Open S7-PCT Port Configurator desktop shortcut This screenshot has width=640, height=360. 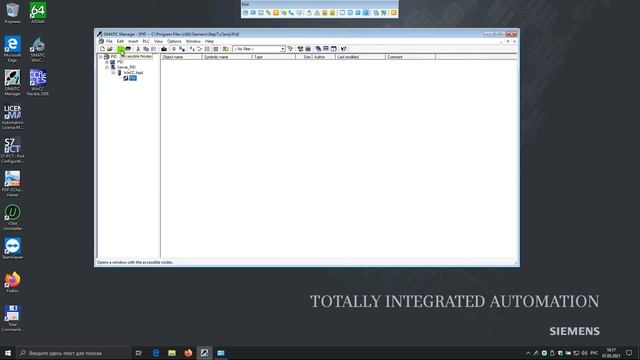(12, 150)
